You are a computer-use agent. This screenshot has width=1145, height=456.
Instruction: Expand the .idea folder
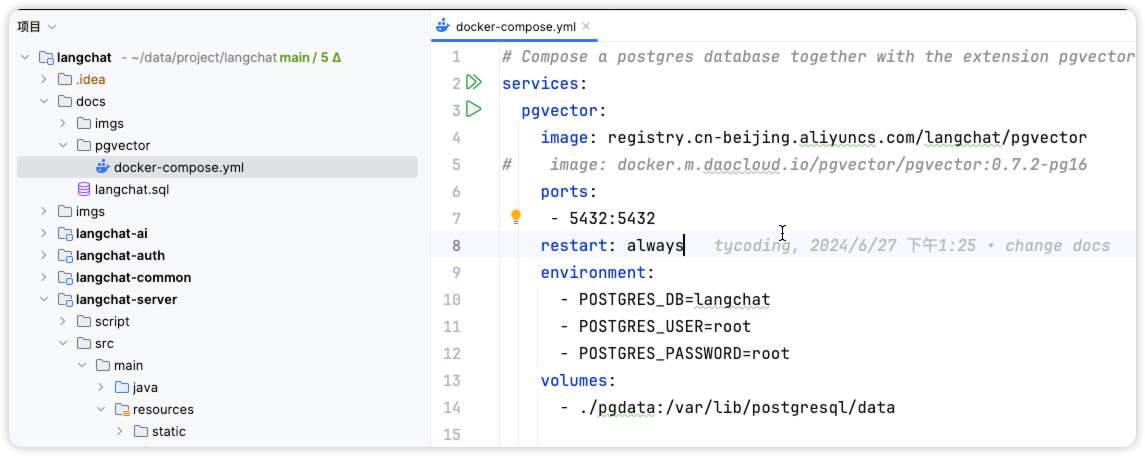pyautogui.click(x=44, y=79)
